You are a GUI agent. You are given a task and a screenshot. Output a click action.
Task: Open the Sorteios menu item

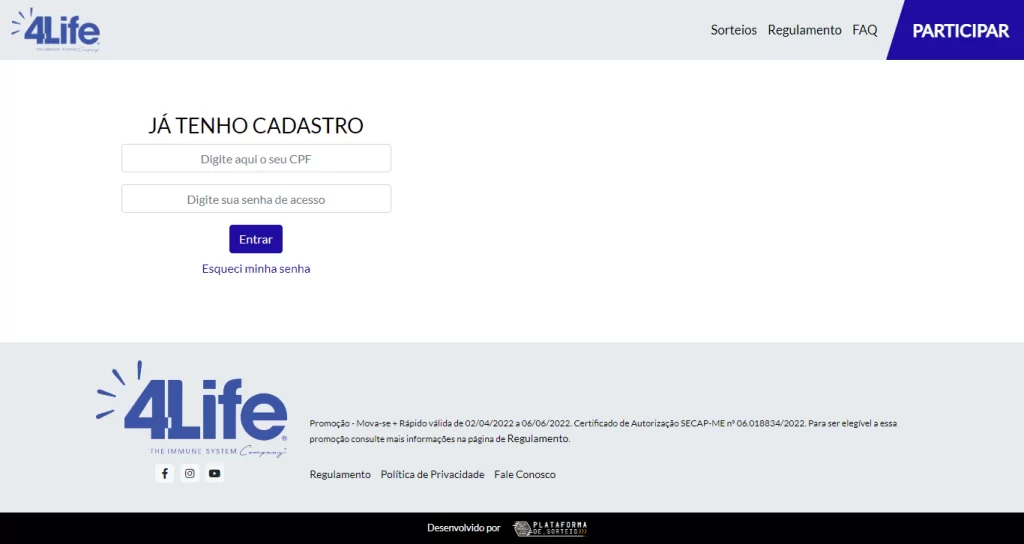(733, 30)
